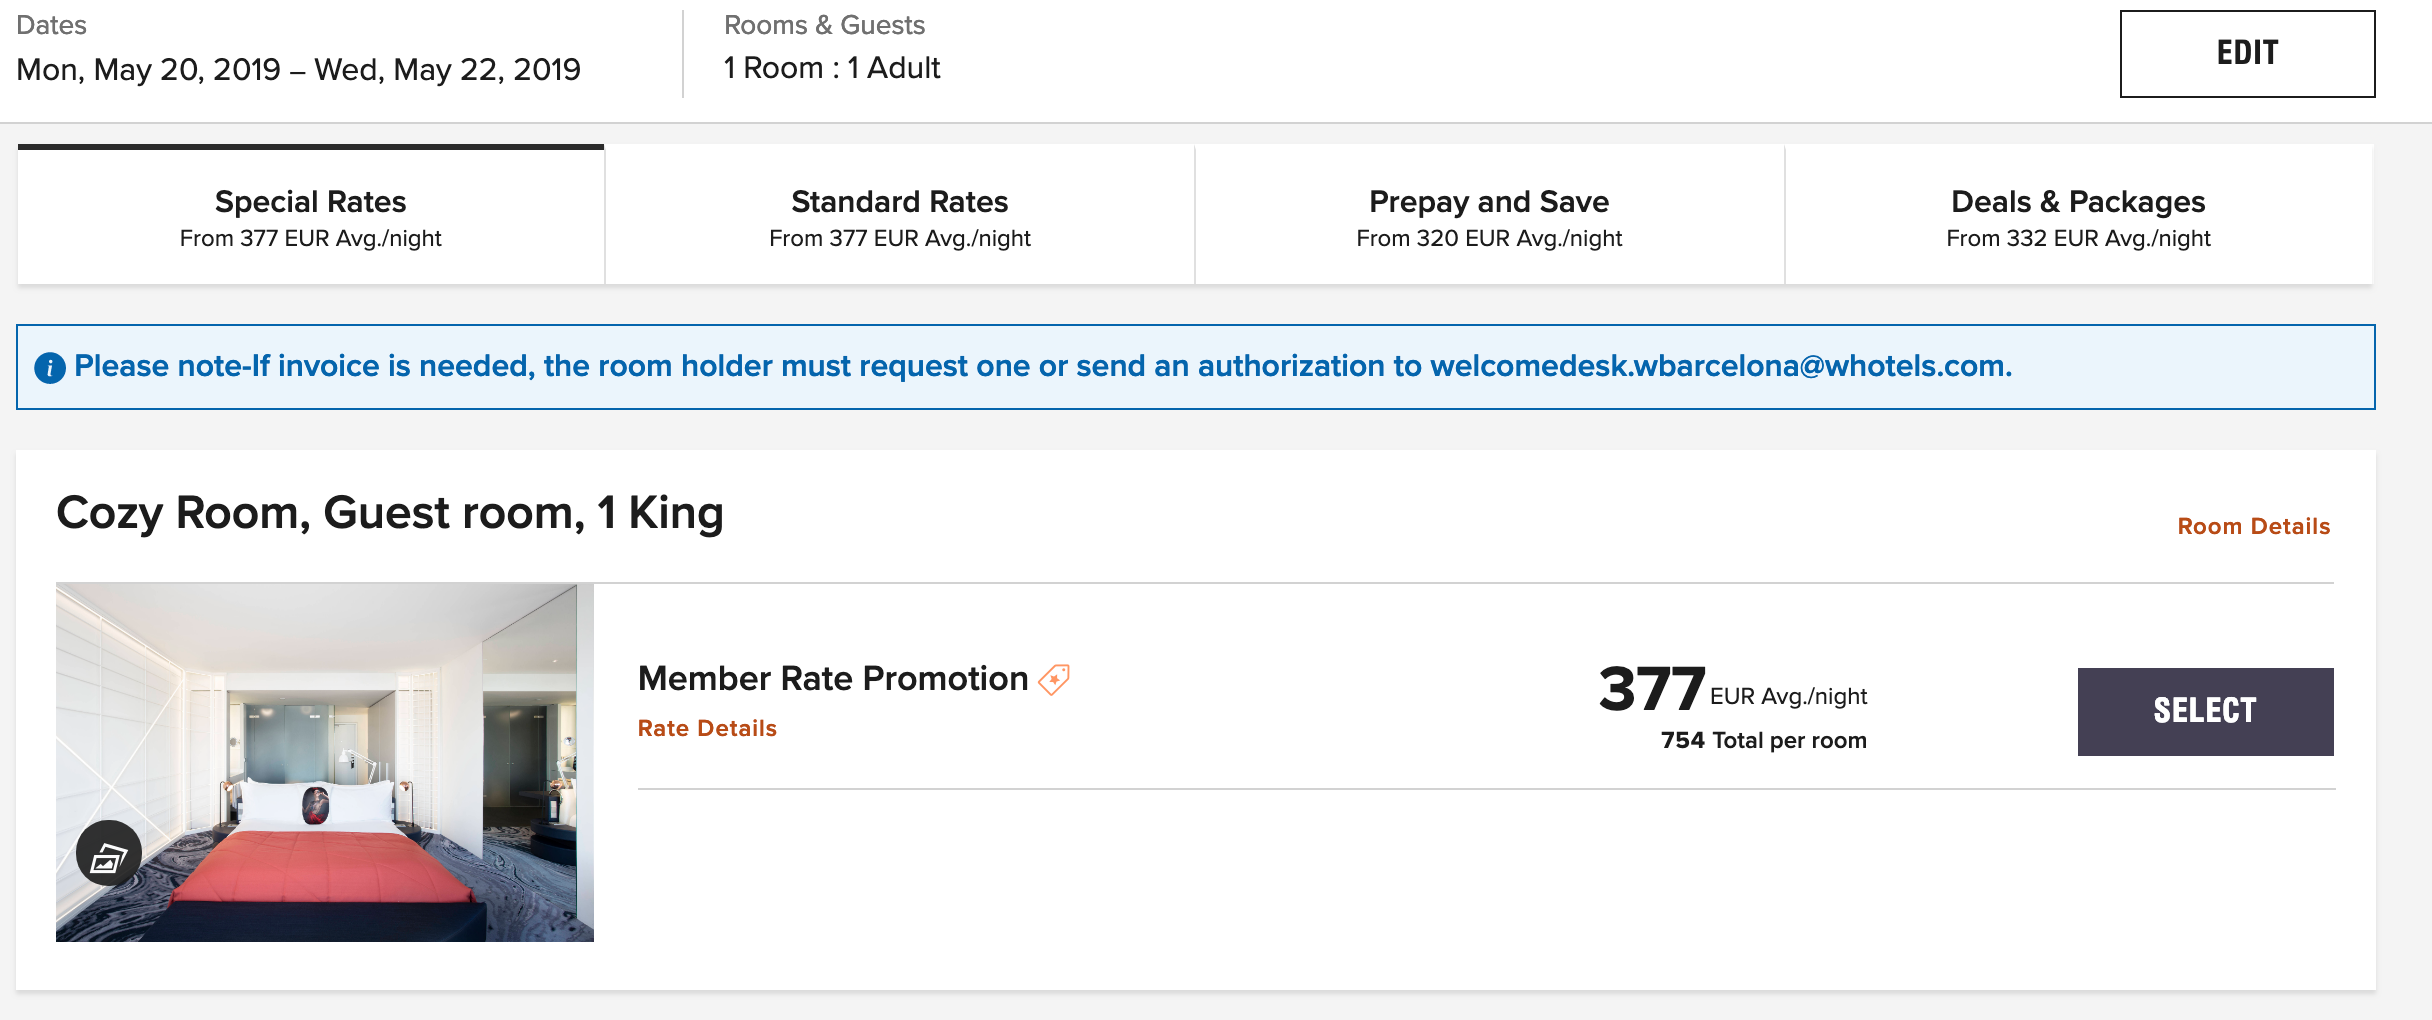The image size is (2432, 1020).
Task: Click the welcomedesk email address in notice
Action: (1720, 366)
